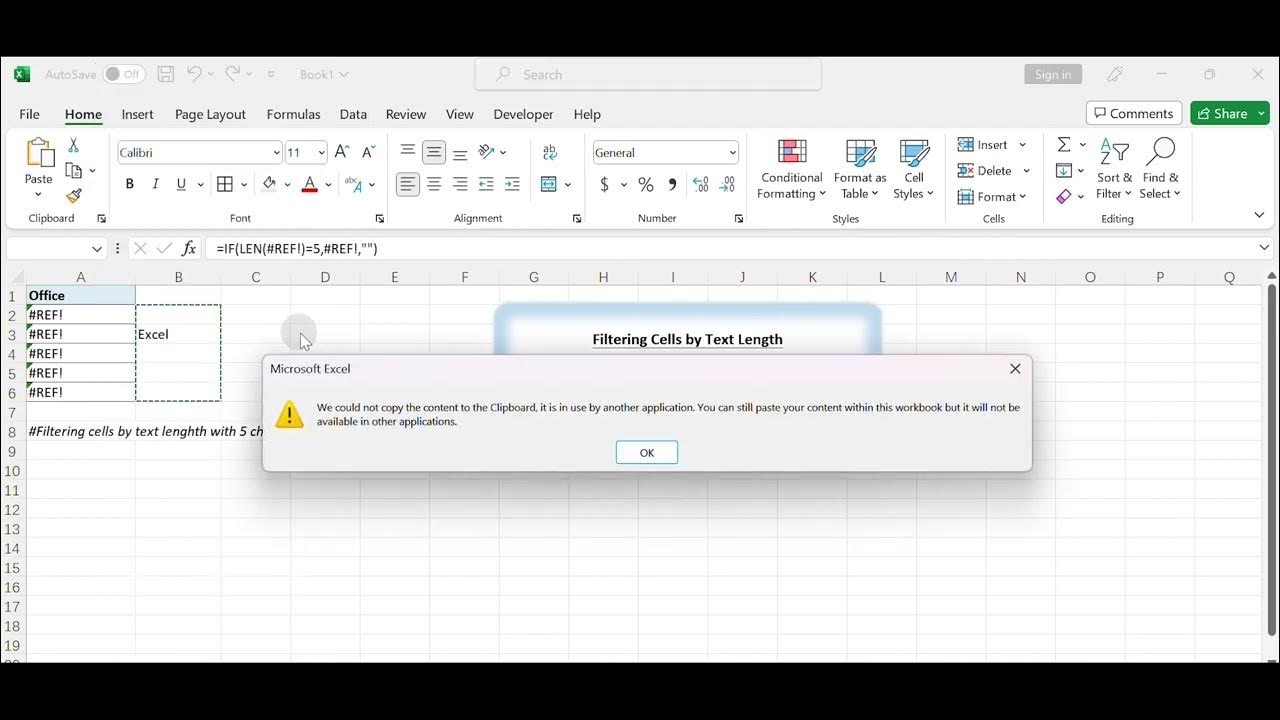1280x720 pixels.
Task: Toggle Align Left button
Action: [408, 184]
